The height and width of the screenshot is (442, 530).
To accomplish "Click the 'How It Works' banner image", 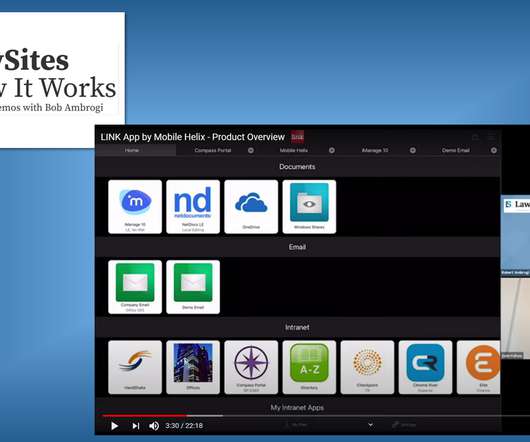I will point(62,80).
